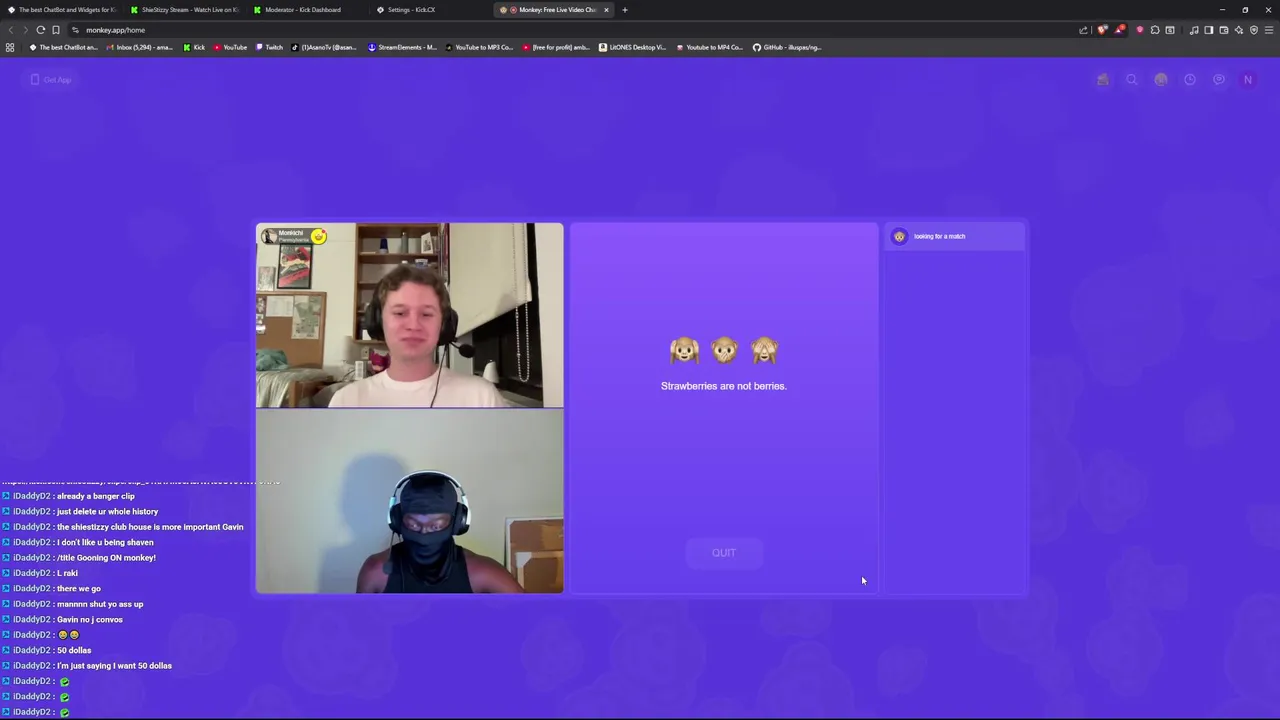Click the media control music note icon
1280x720 pixels.
point(1194,30)
